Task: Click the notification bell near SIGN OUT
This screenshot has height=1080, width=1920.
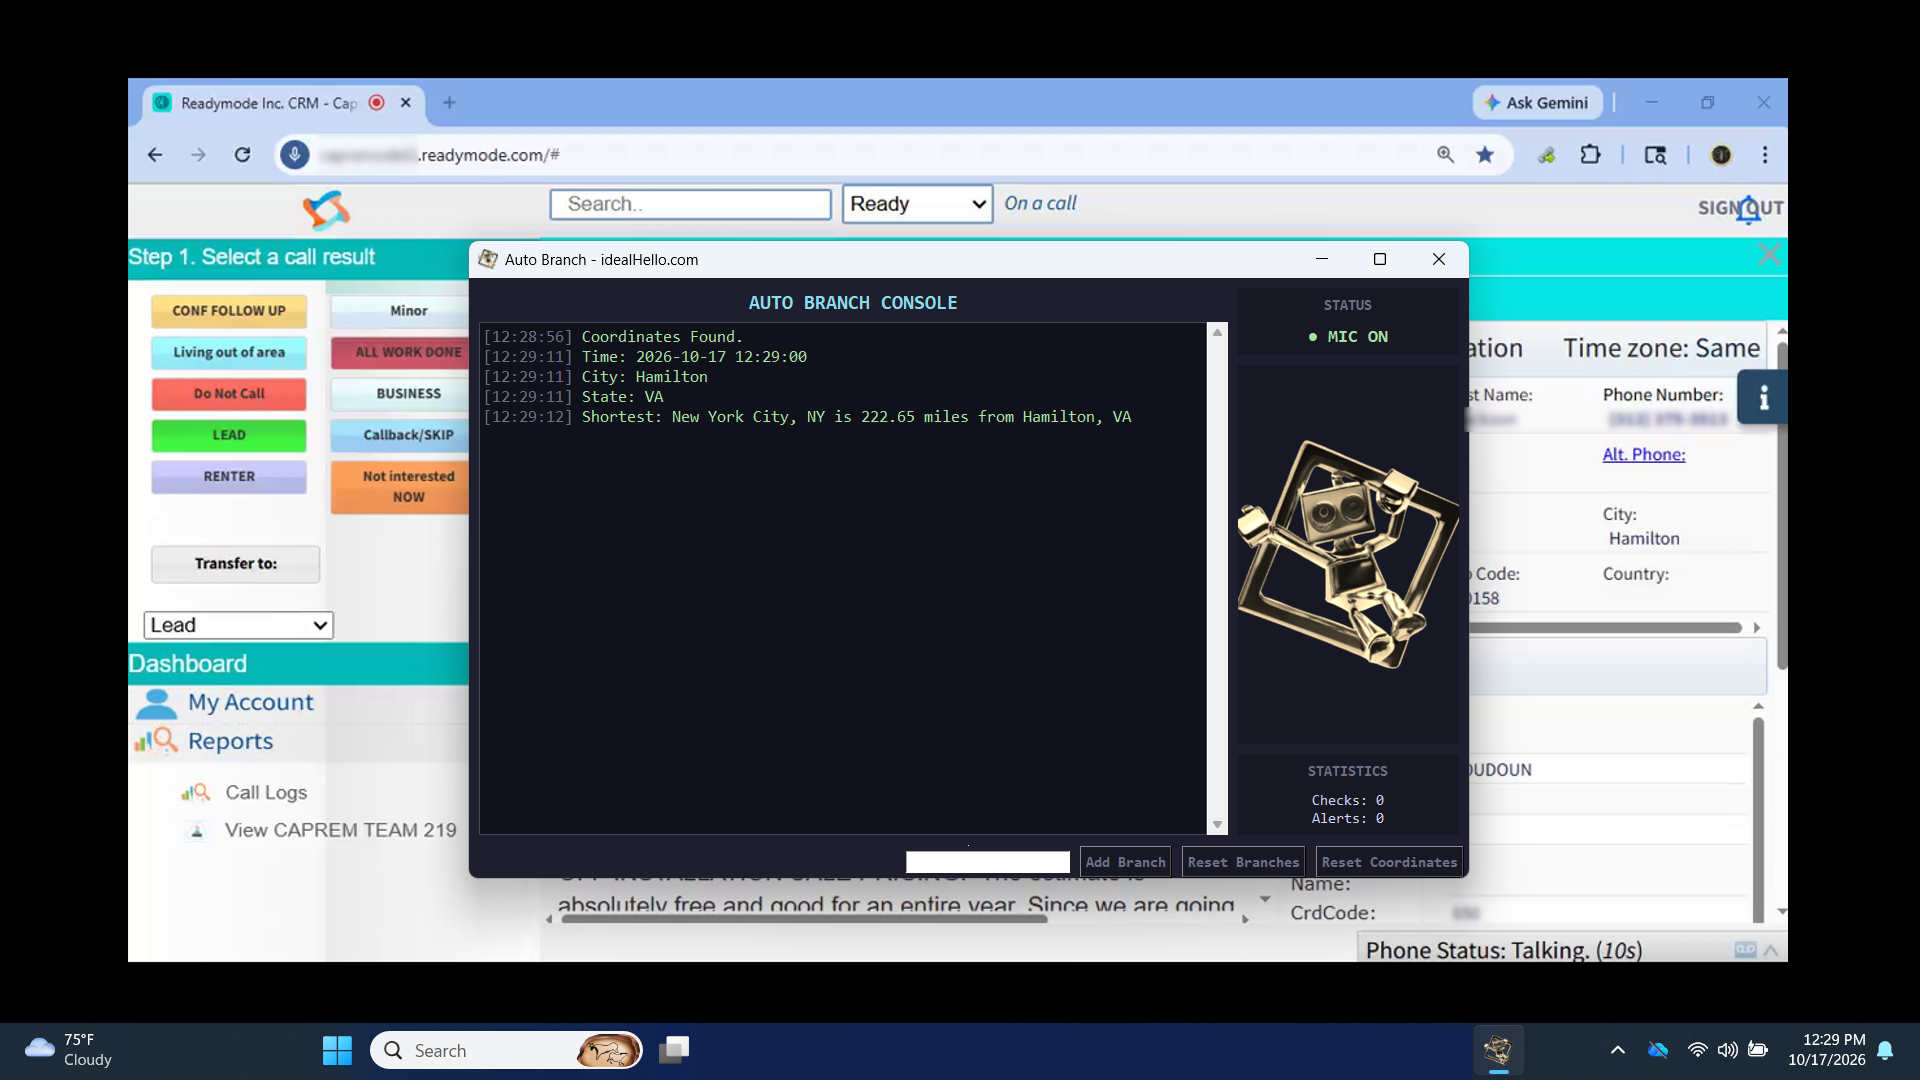Action: click(x=1748, y=210)
